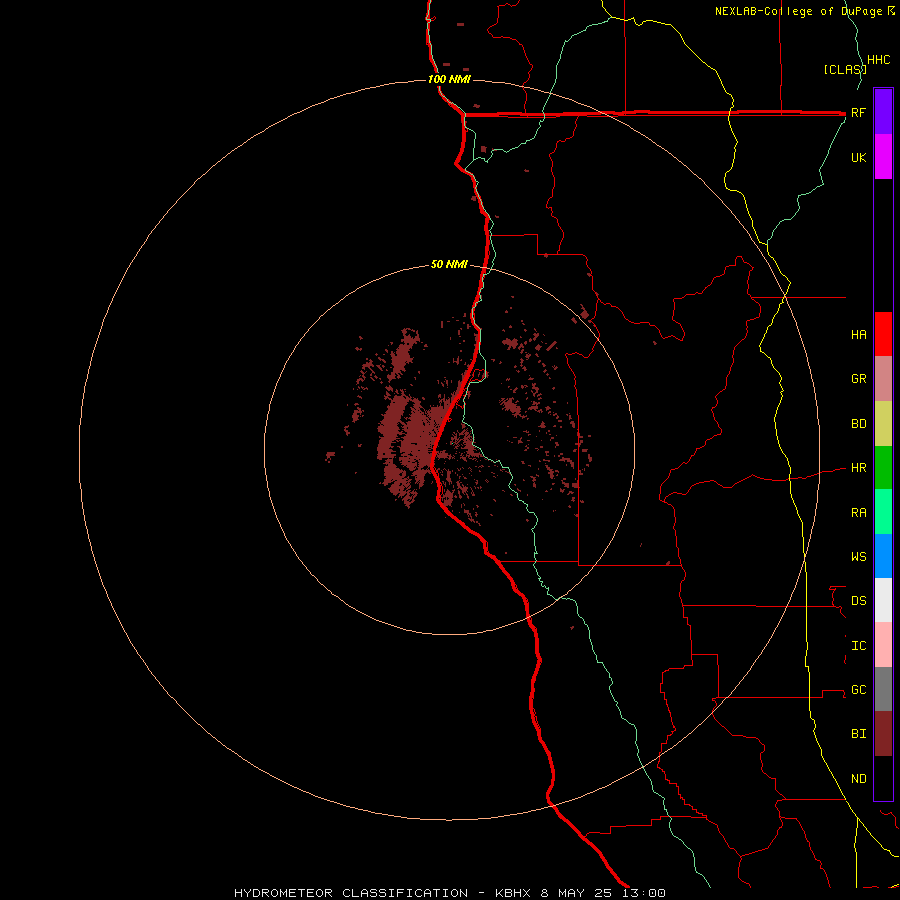
Task: Click the RF purple legend swatch
Action: tap(883, 112)
